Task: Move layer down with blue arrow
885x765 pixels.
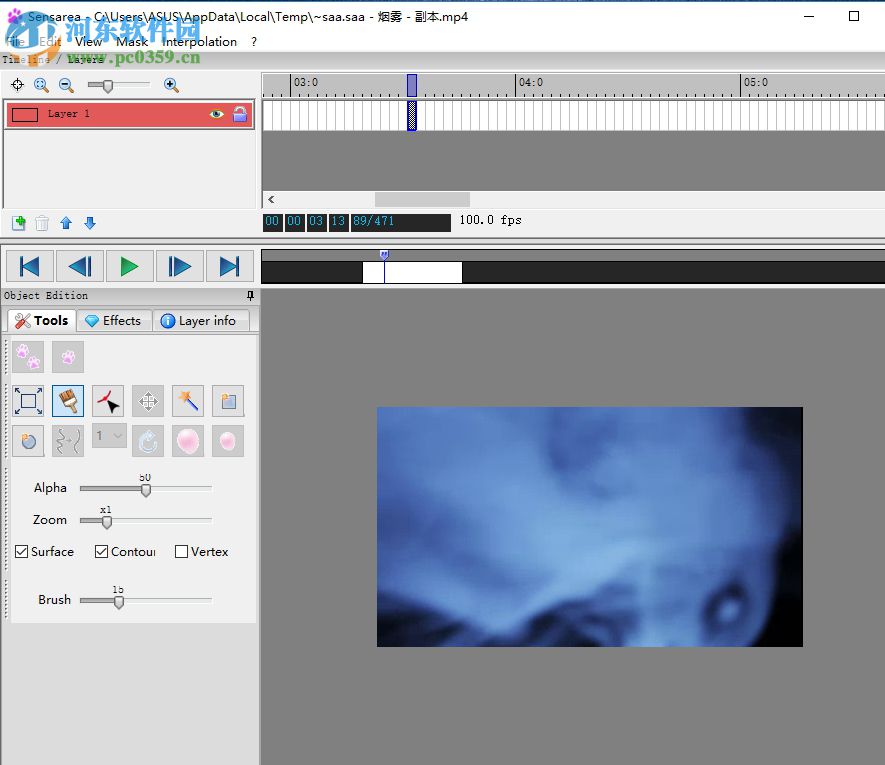Action: click(89, 223)
